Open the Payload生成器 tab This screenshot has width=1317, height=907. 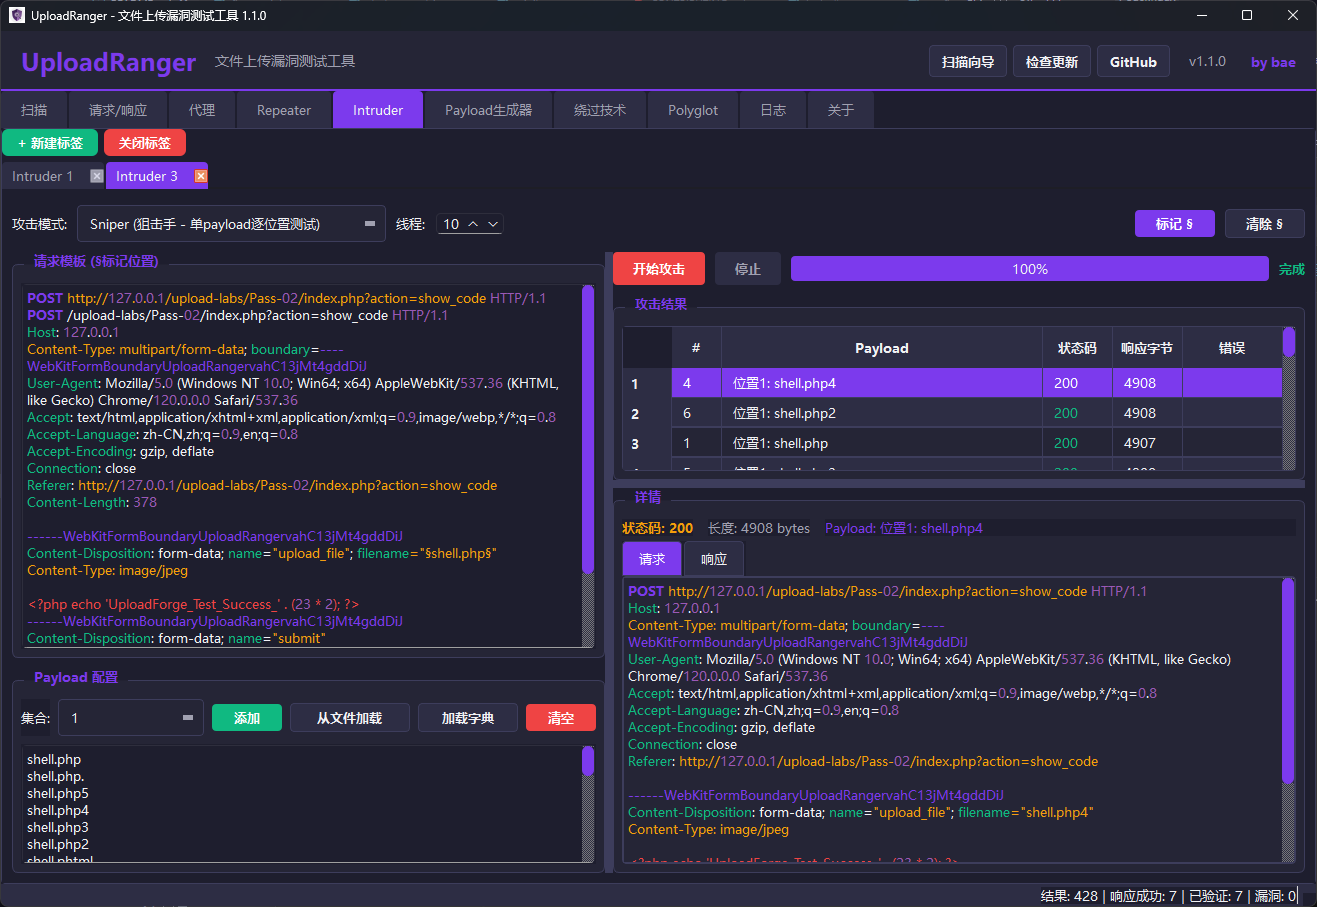coord(488,110)
